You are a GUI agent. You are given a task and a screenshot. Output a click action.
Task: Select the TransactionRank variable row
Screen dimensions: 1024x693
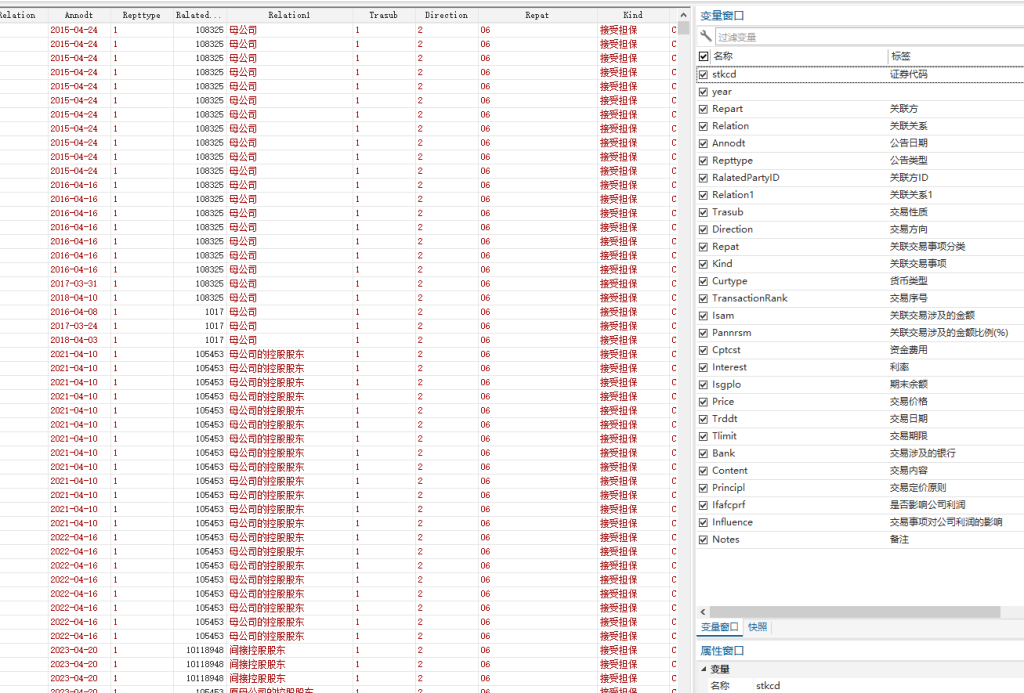[860, 298]
